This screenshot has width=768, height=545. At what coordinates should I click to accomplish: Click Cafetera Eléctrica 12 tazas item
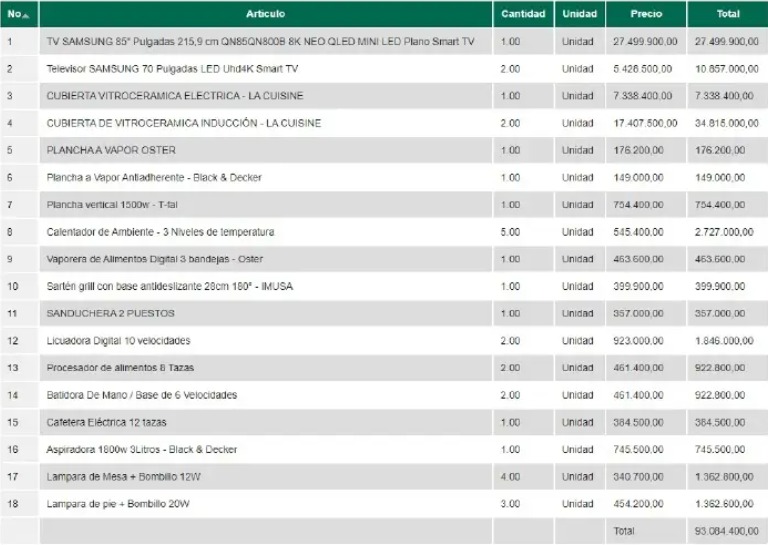tap(106, 423)
